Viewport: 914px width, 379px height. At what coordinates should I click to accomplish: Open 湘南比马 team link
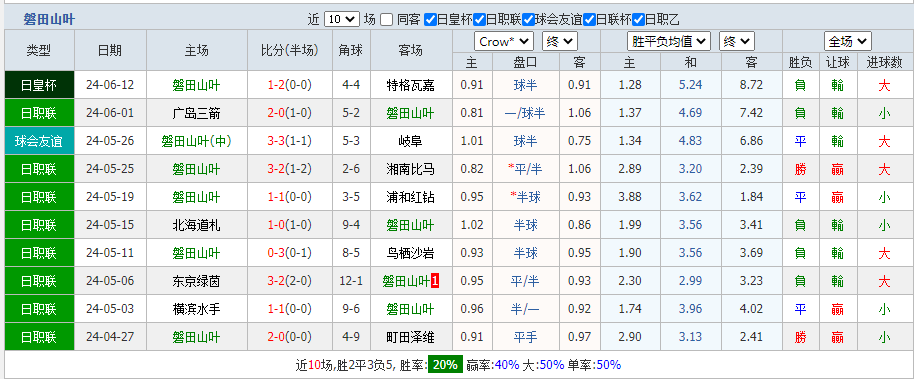[411, 170]
